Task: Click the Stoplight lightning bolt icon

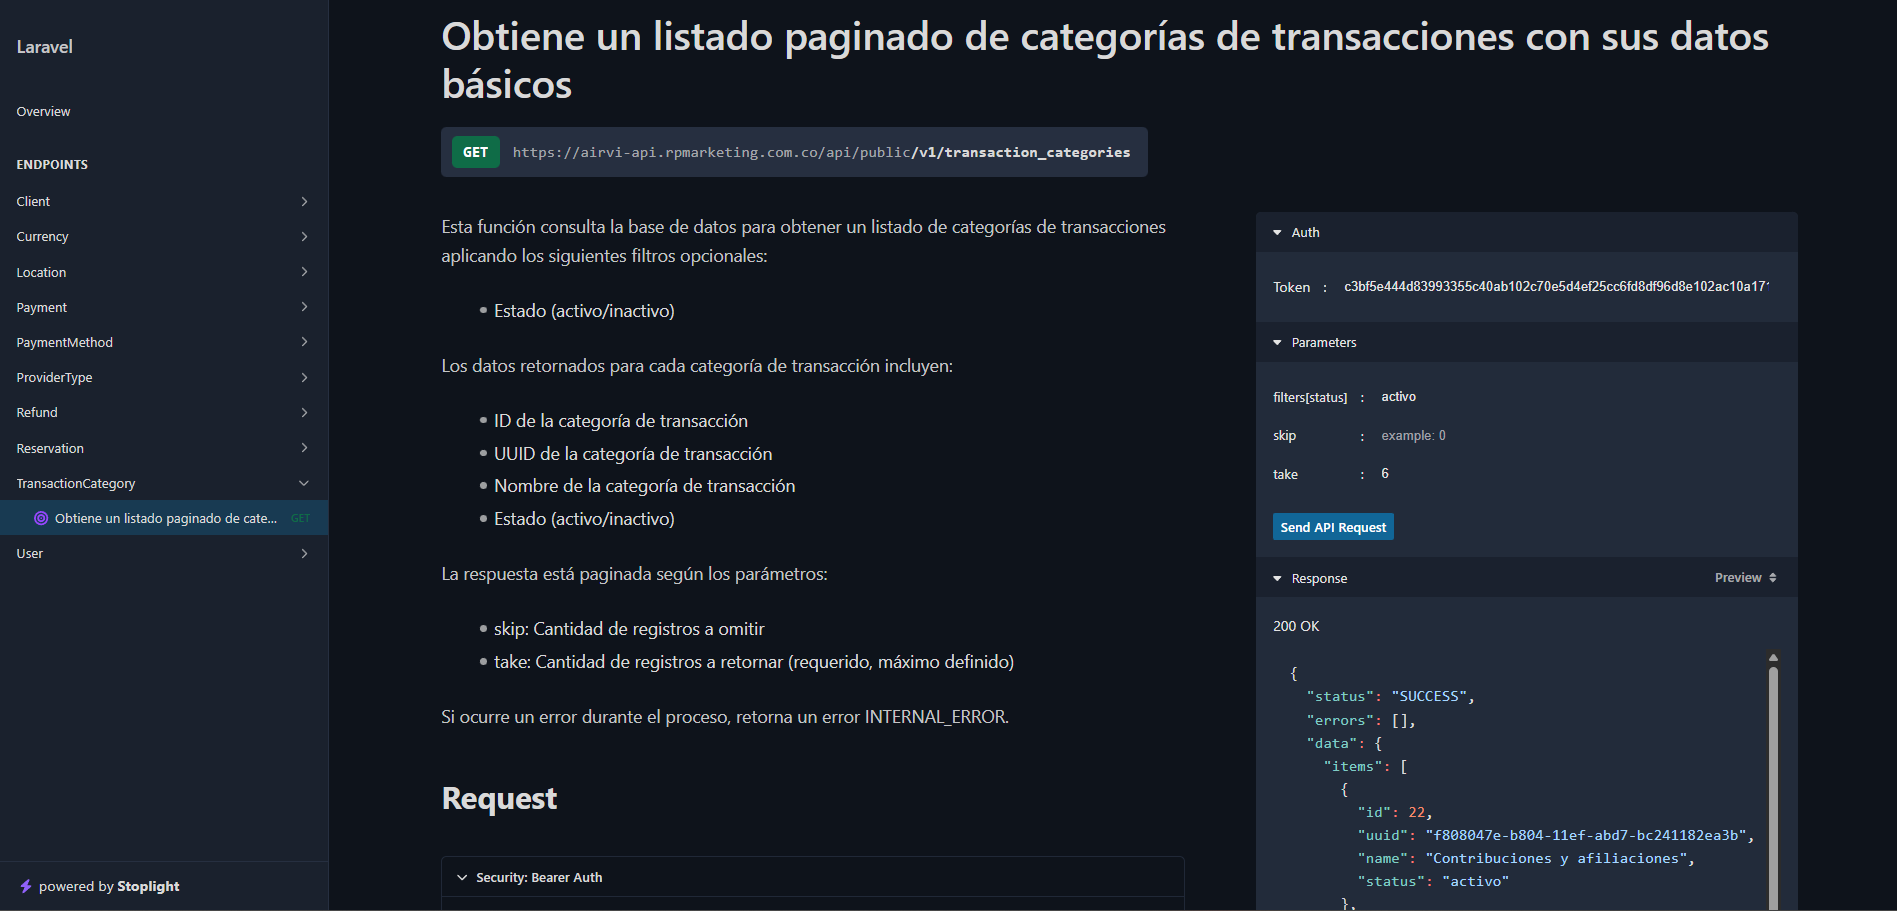Action: click(26, 887)
